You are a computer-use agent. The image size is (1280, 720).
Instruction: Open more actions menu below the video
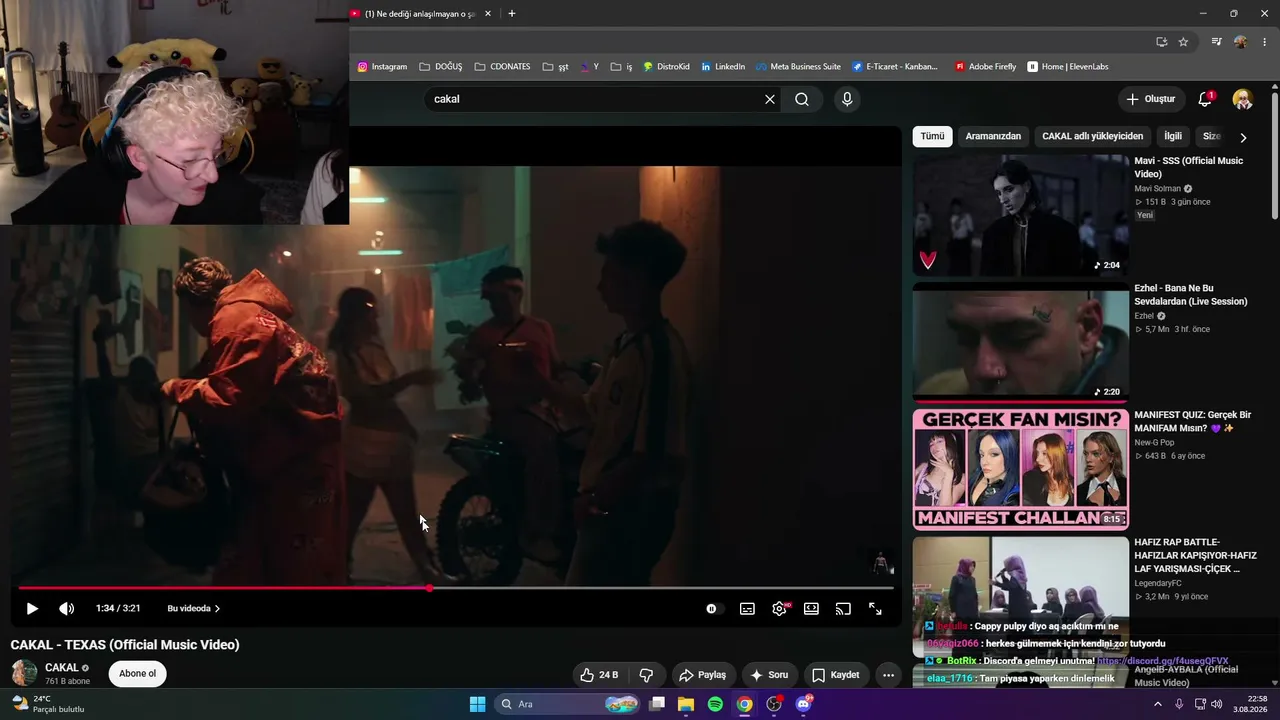888,675
